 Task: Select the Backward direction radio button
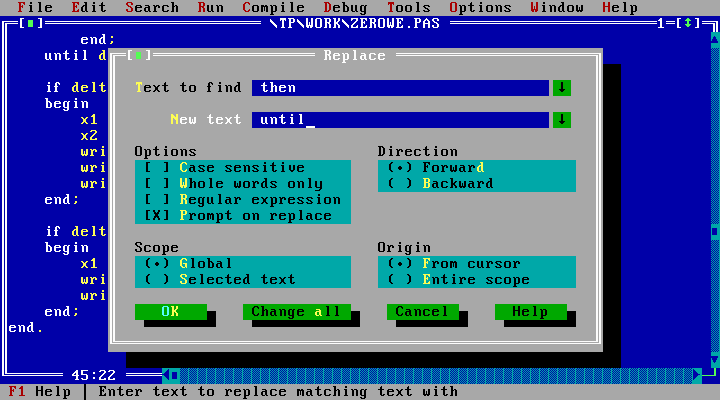click(x=400, y=184)
